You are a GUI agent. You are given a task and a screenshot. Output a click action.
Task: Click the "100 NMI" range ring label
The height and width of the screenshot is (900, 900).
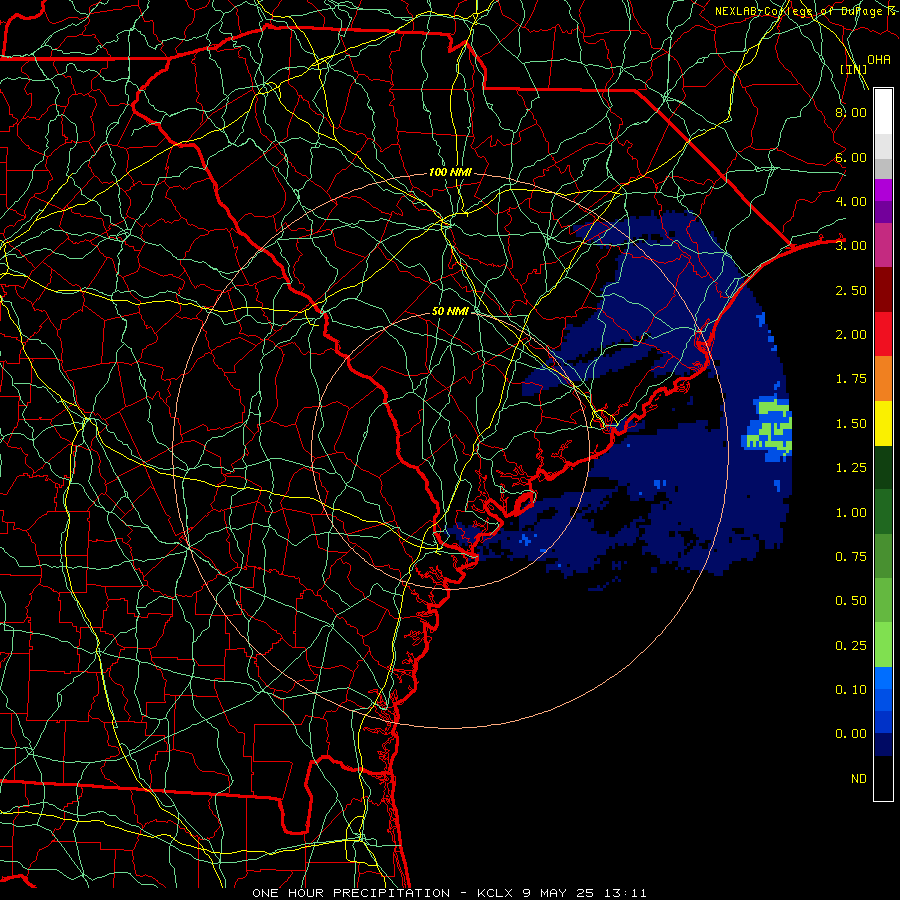[450, 172]
